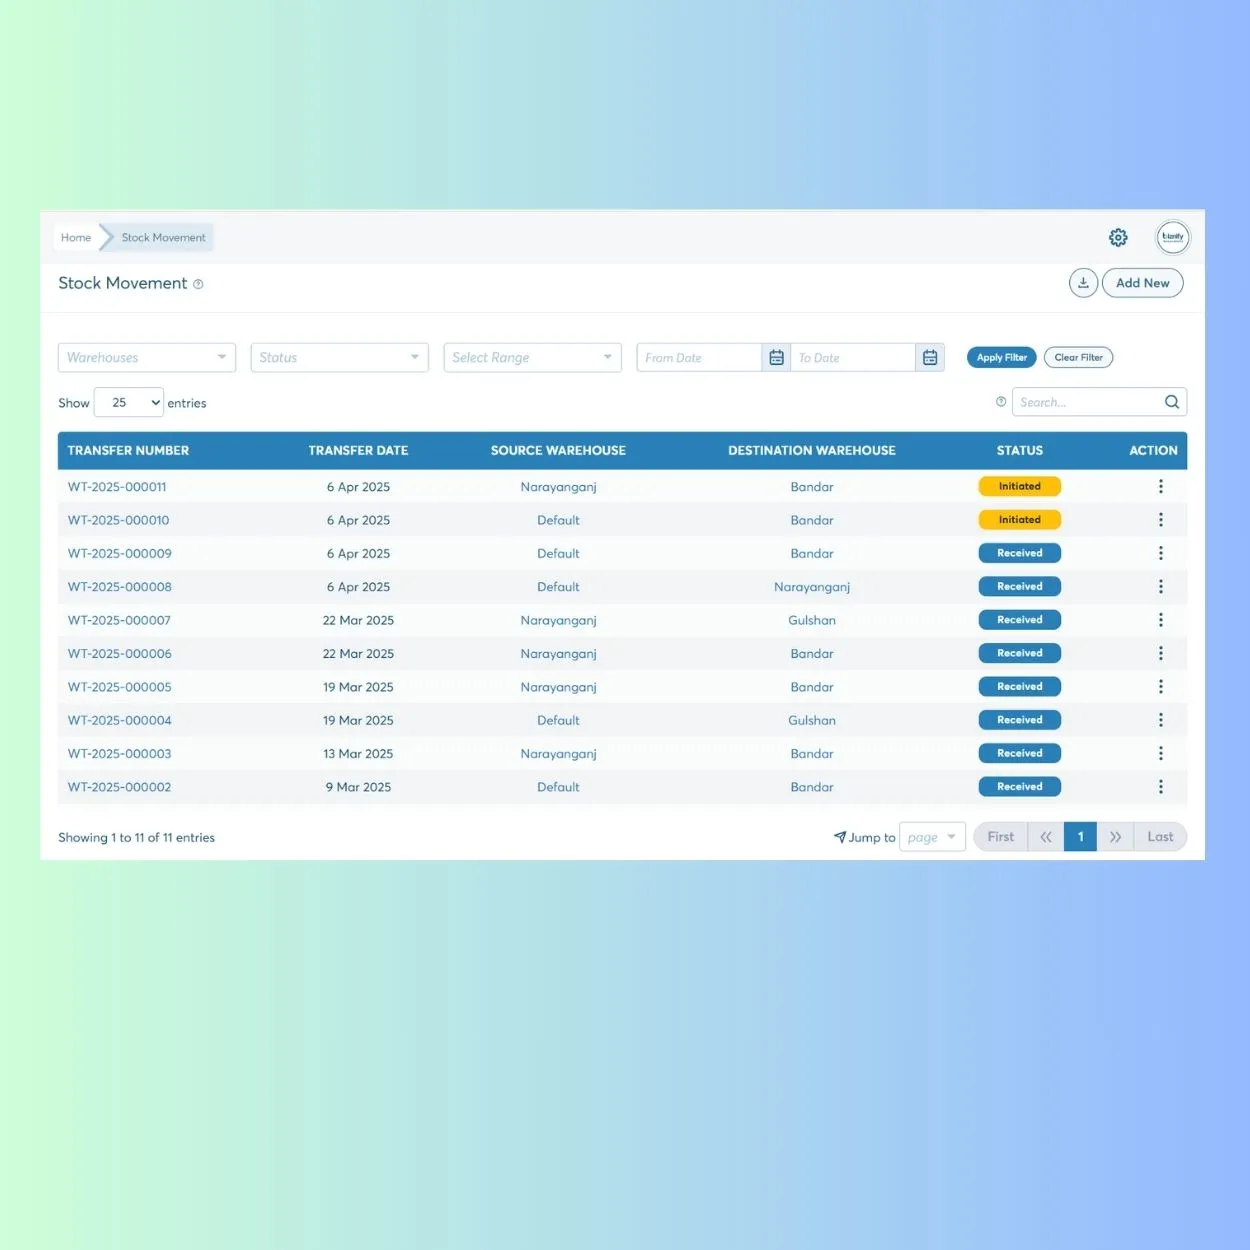Open the To Date calendar picker
This screenshot has height=1250, width=1250.
(930, 358)
